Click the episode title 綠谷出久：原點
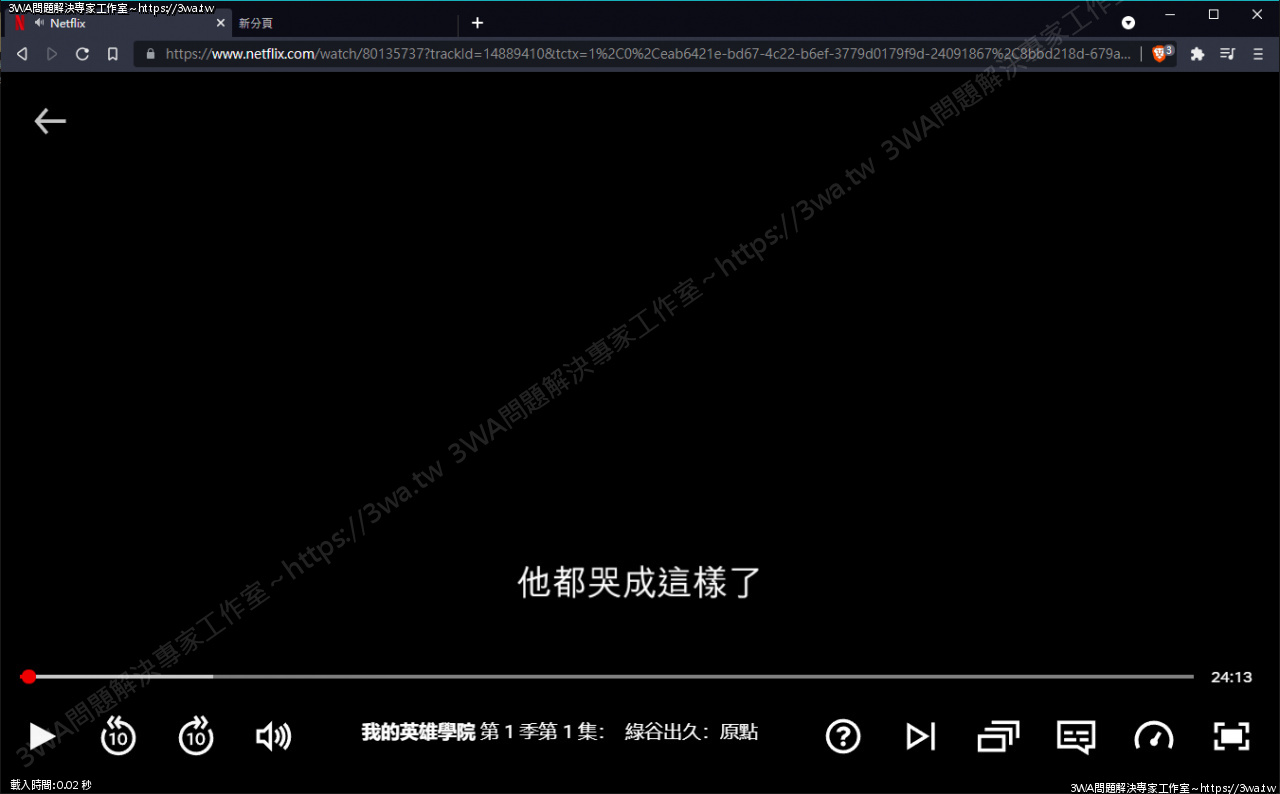The width and height of the screenshot is (1280, 794). pos(688,731)
